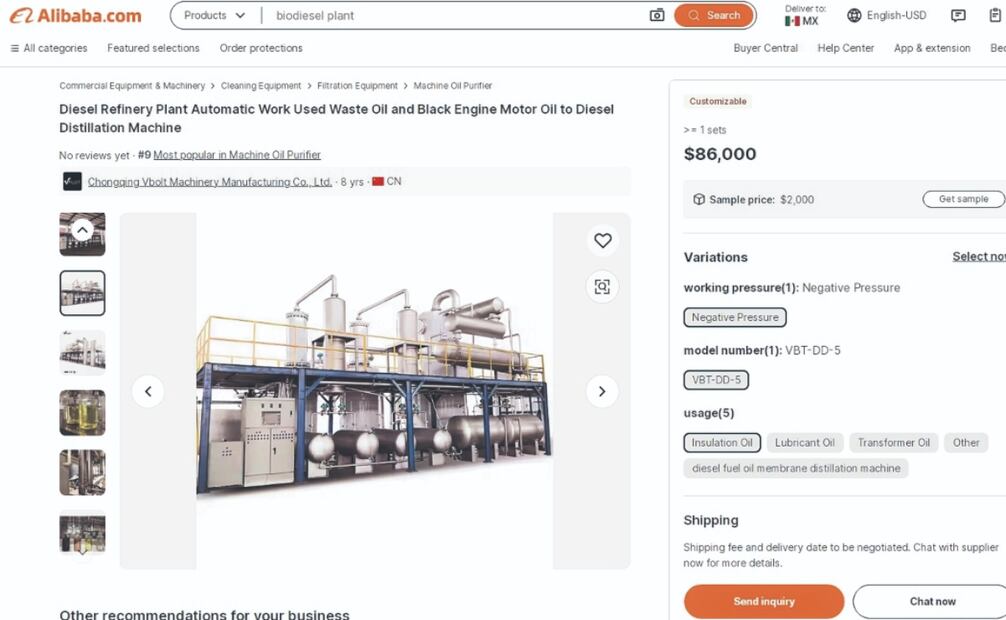Screen dimensions: 1006x620
Task: Open Chongqing Vbolt Machinery company link
Action: point(209,182)
